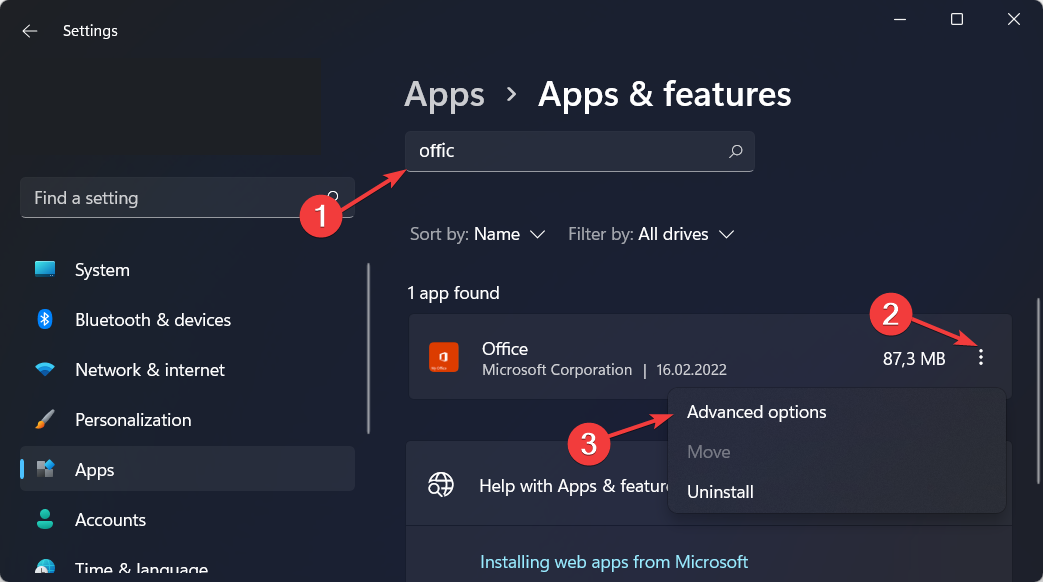This screenshot has height=582, width=1043.
Task: Choose Uninstall from the context menu
Action: pos(719,491)
